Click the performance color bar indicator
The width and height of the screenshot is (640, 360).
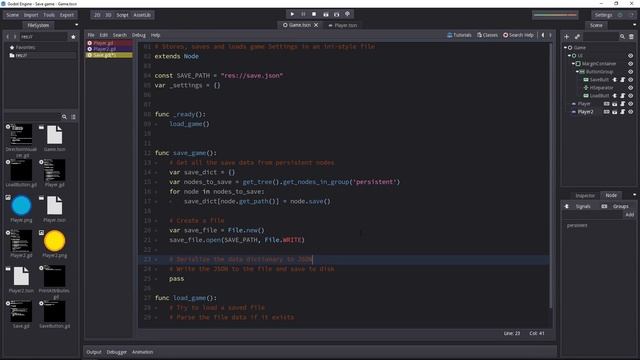[555, 15]
